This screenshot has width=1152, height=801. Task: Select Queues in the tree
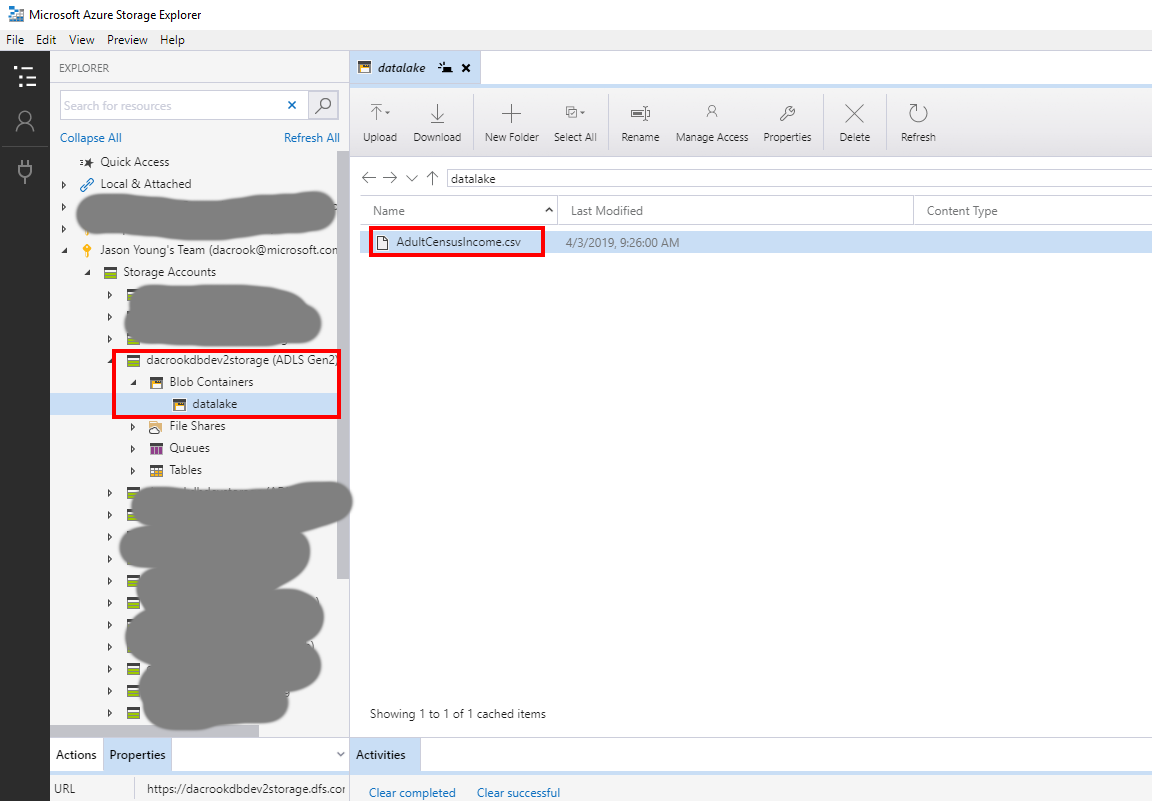tap(190, 448)
